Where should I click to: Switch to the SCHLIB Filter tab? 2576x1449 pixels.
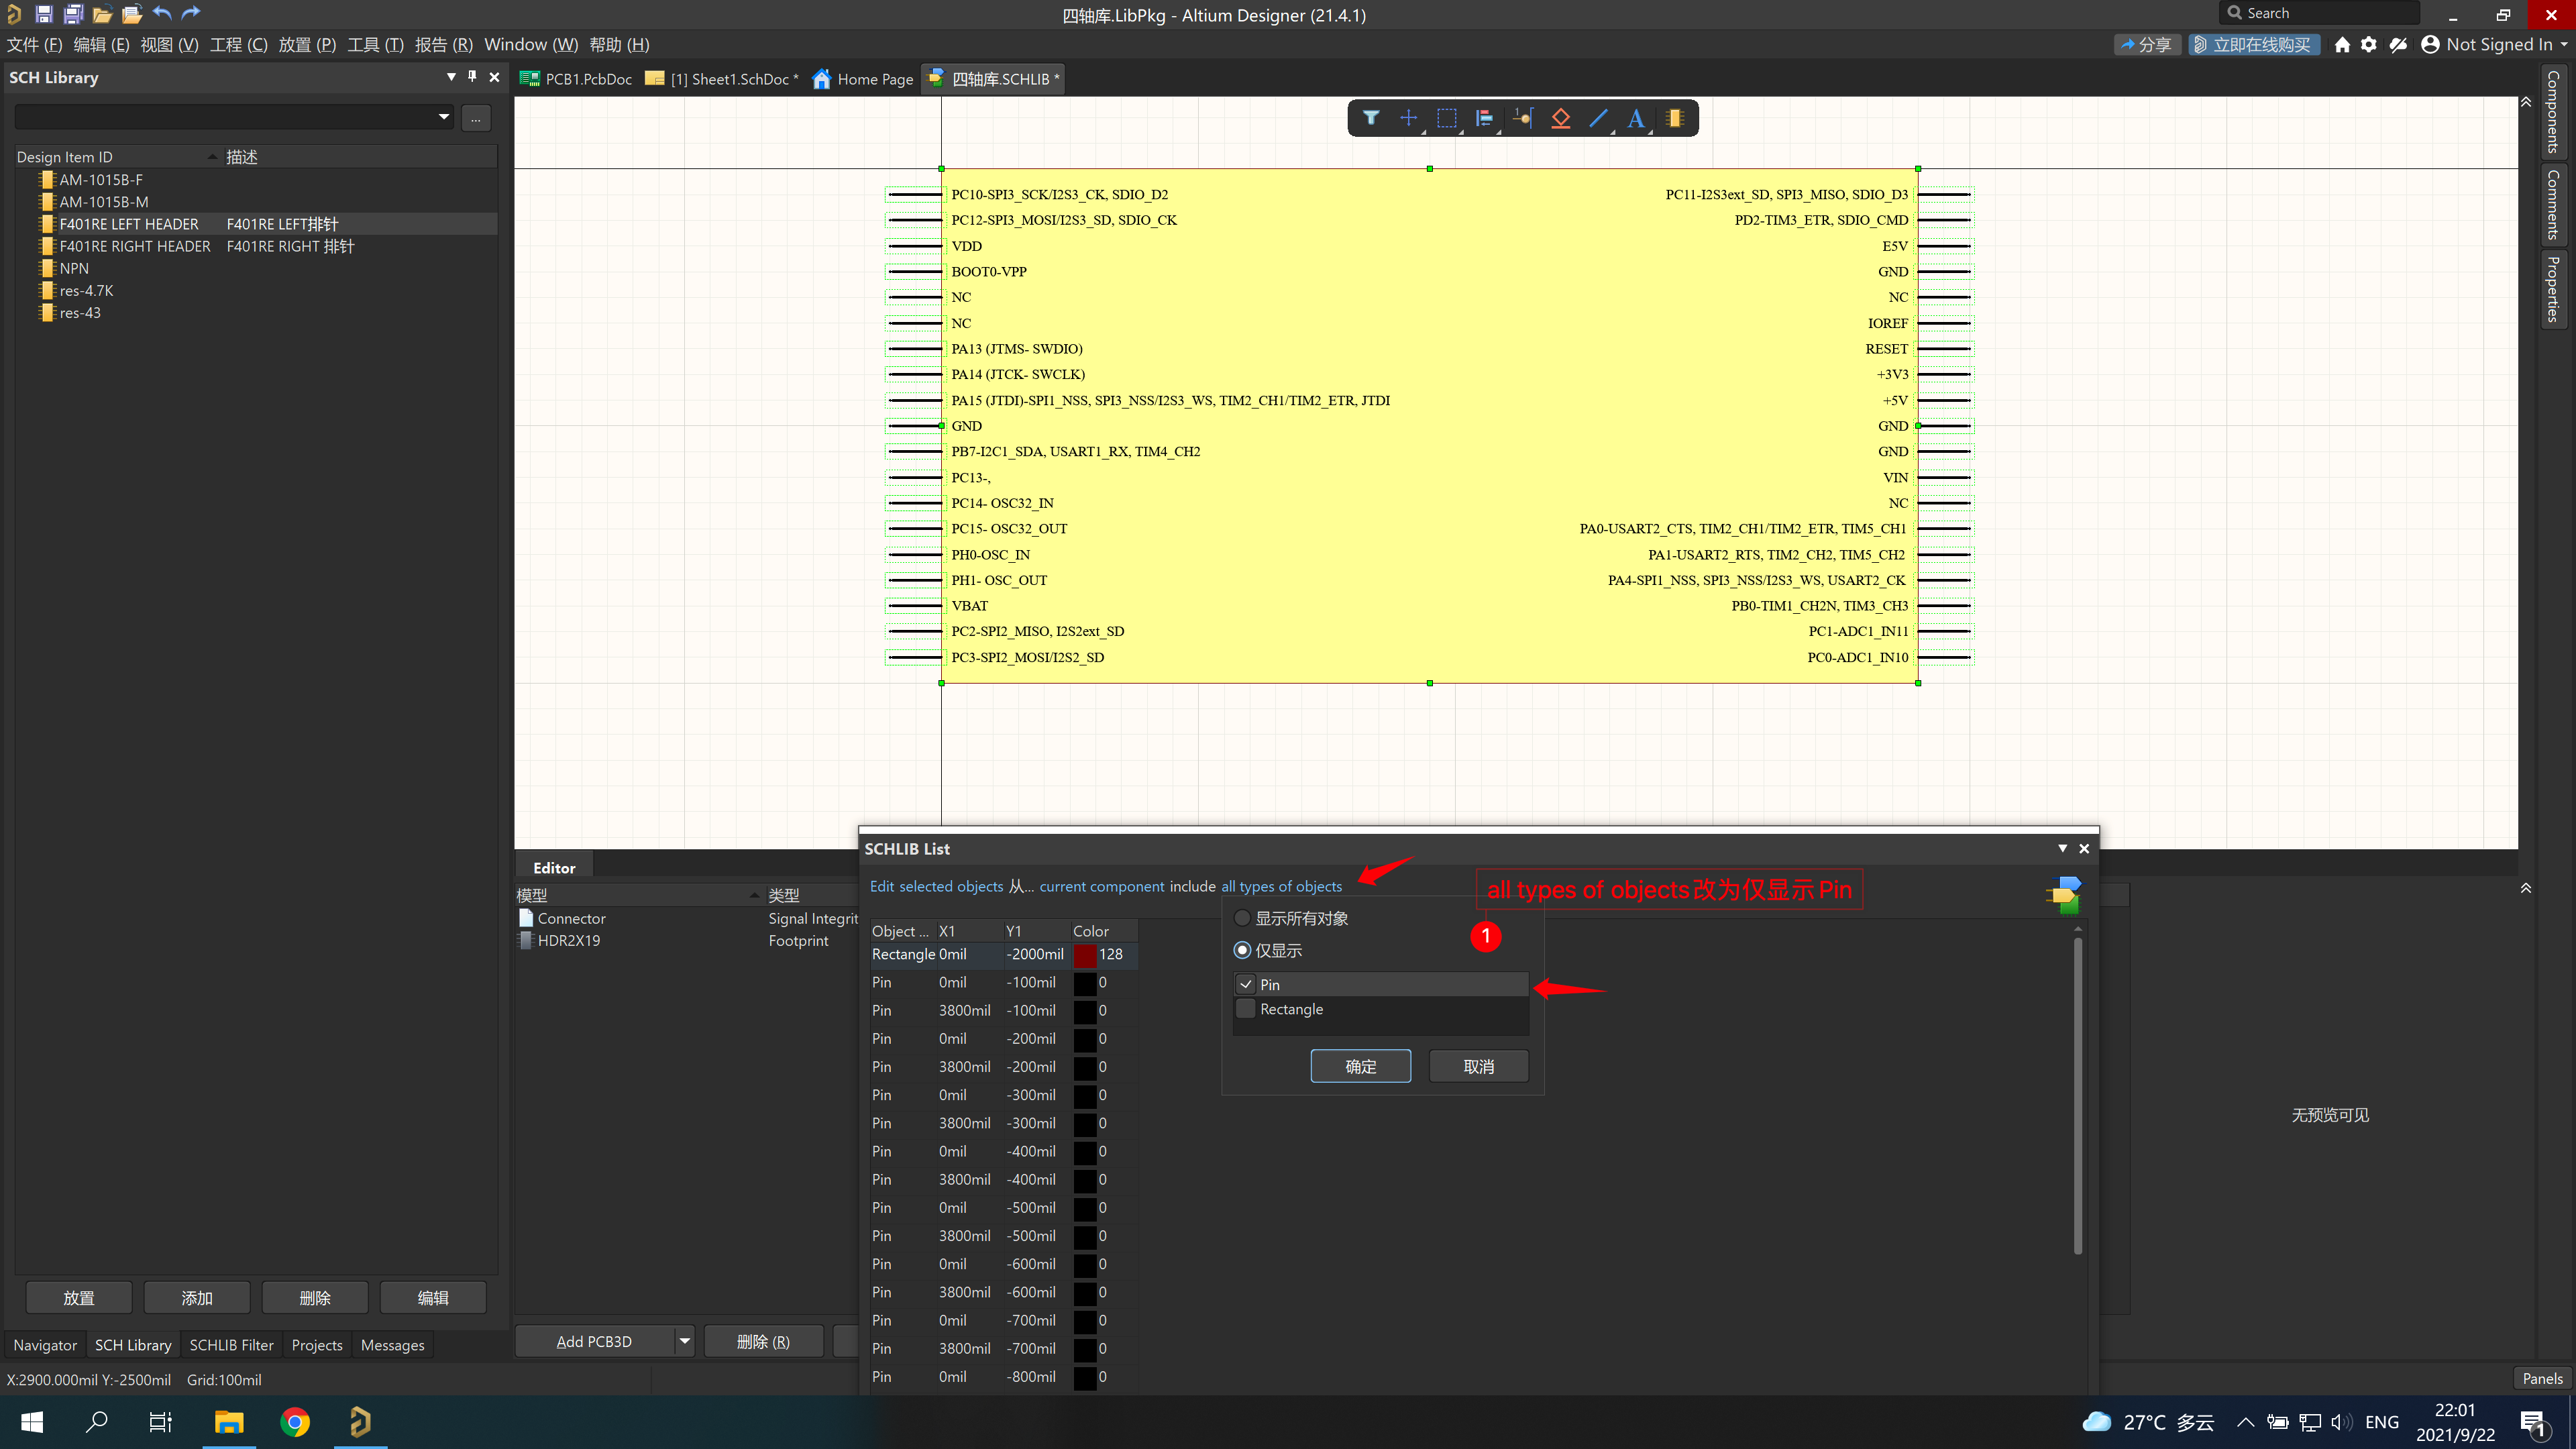pos(231,1345)
